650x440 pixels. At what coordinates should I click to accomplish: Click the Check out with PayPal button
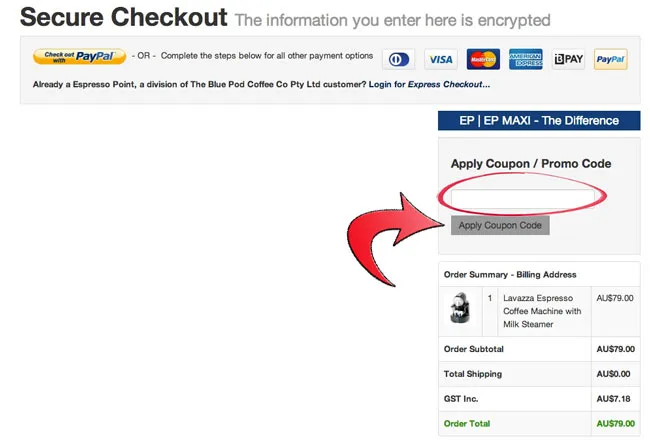80,56
